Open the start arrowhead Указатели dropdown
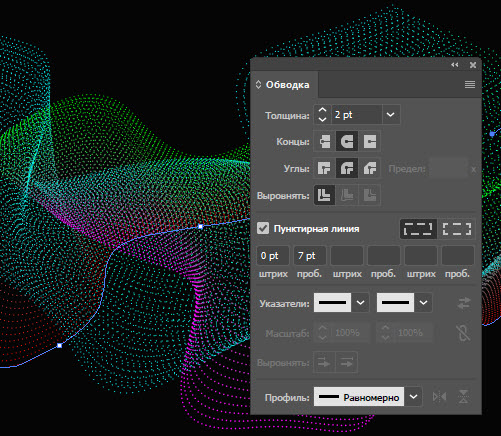Image resolution: width=501 pixels, height=436 pixels. pyautogui.click(x=360, y=303)
